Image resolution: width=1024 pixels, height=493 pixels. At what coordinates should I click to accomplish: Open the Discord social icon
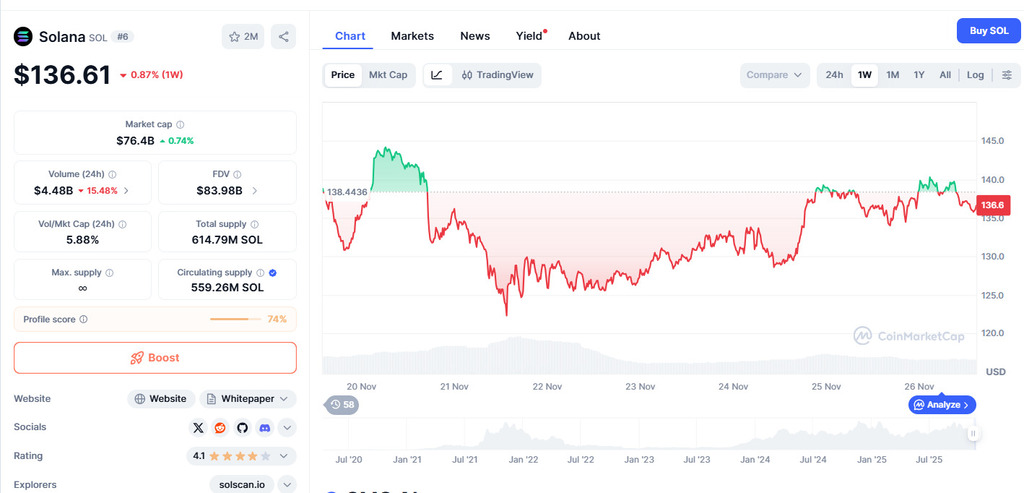pyautogui.click(x=264, y=428)
